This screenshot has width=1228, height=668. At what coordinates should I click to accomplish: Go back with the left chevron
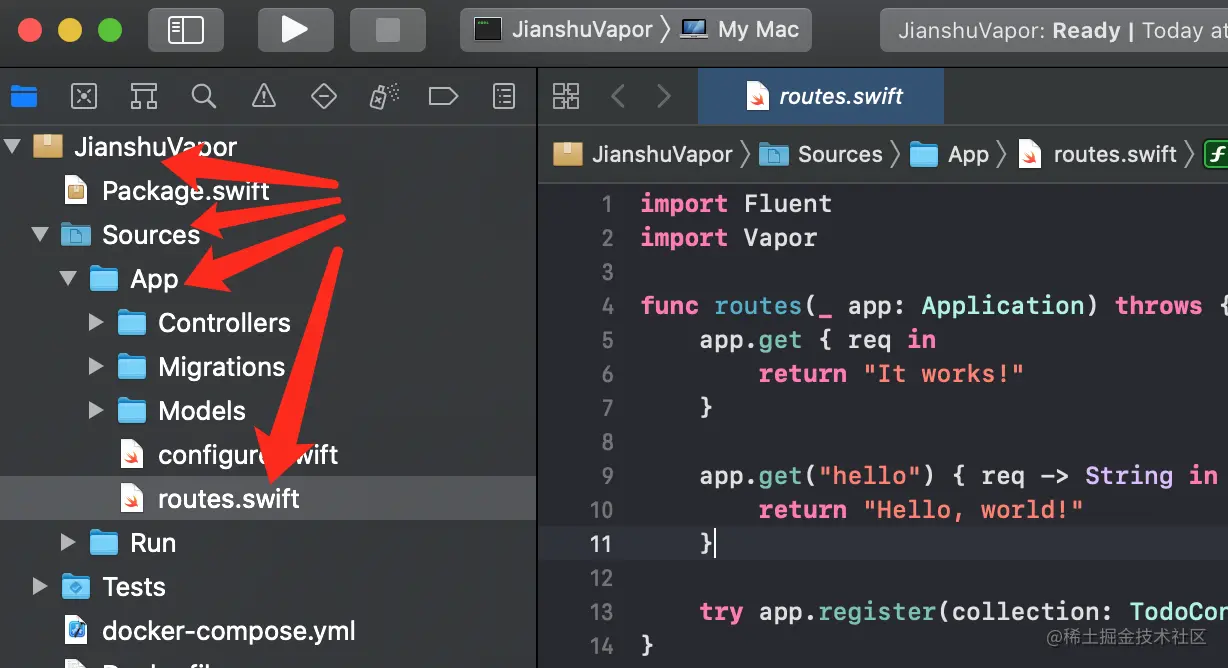618,96
